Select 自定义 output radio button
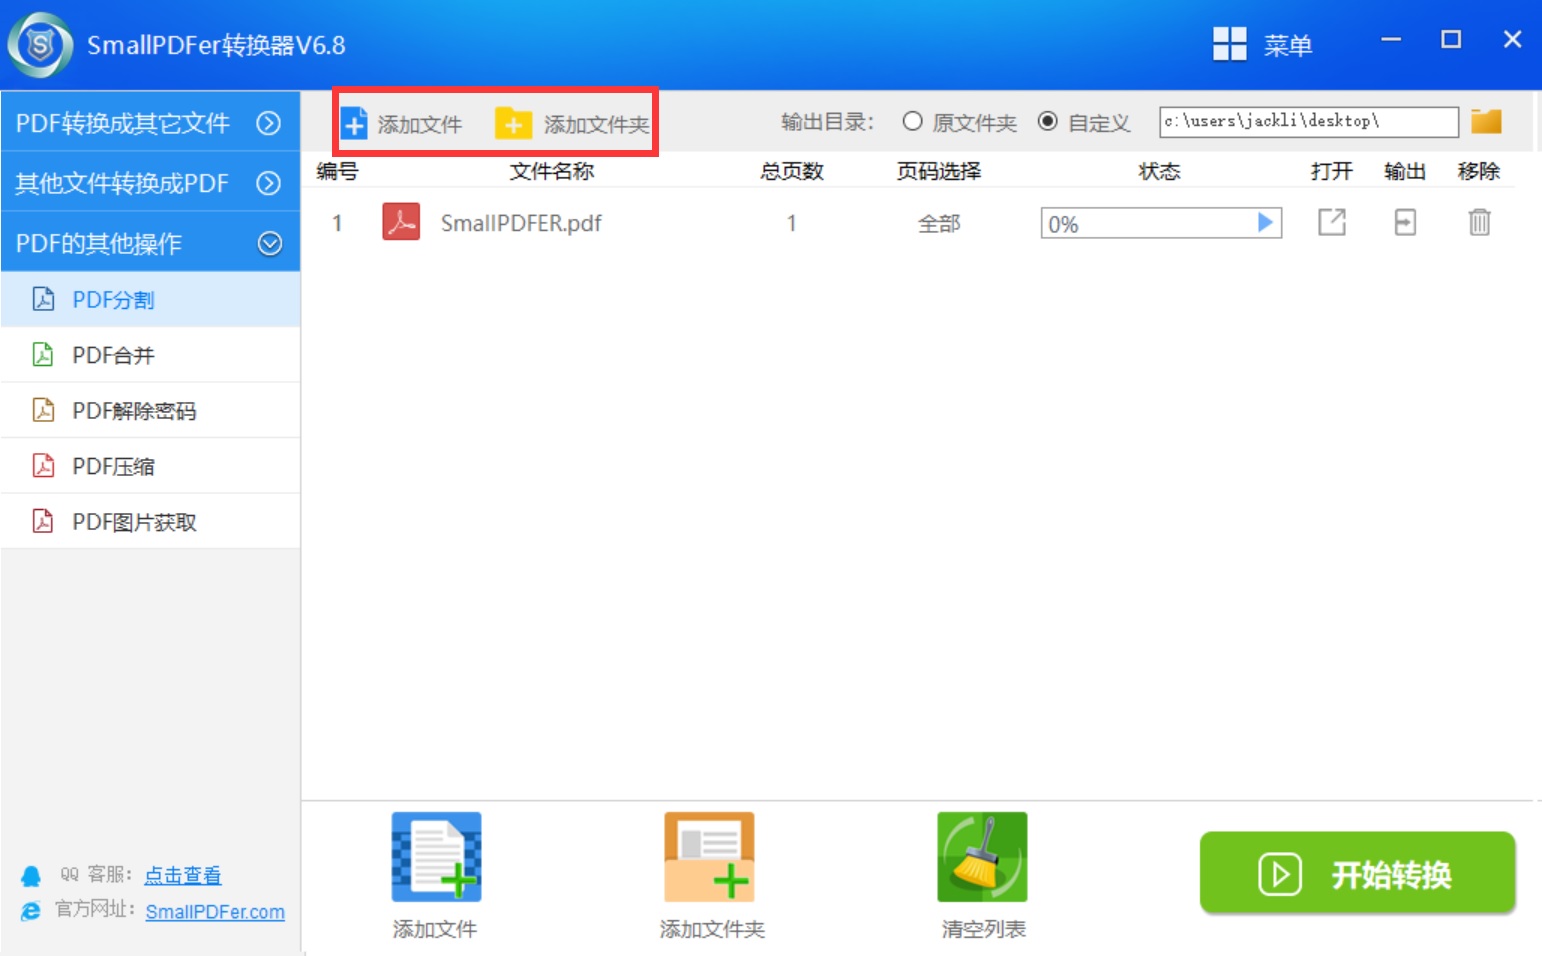The width and height of the screenshot is (1542, 956). pos(1047,121)
